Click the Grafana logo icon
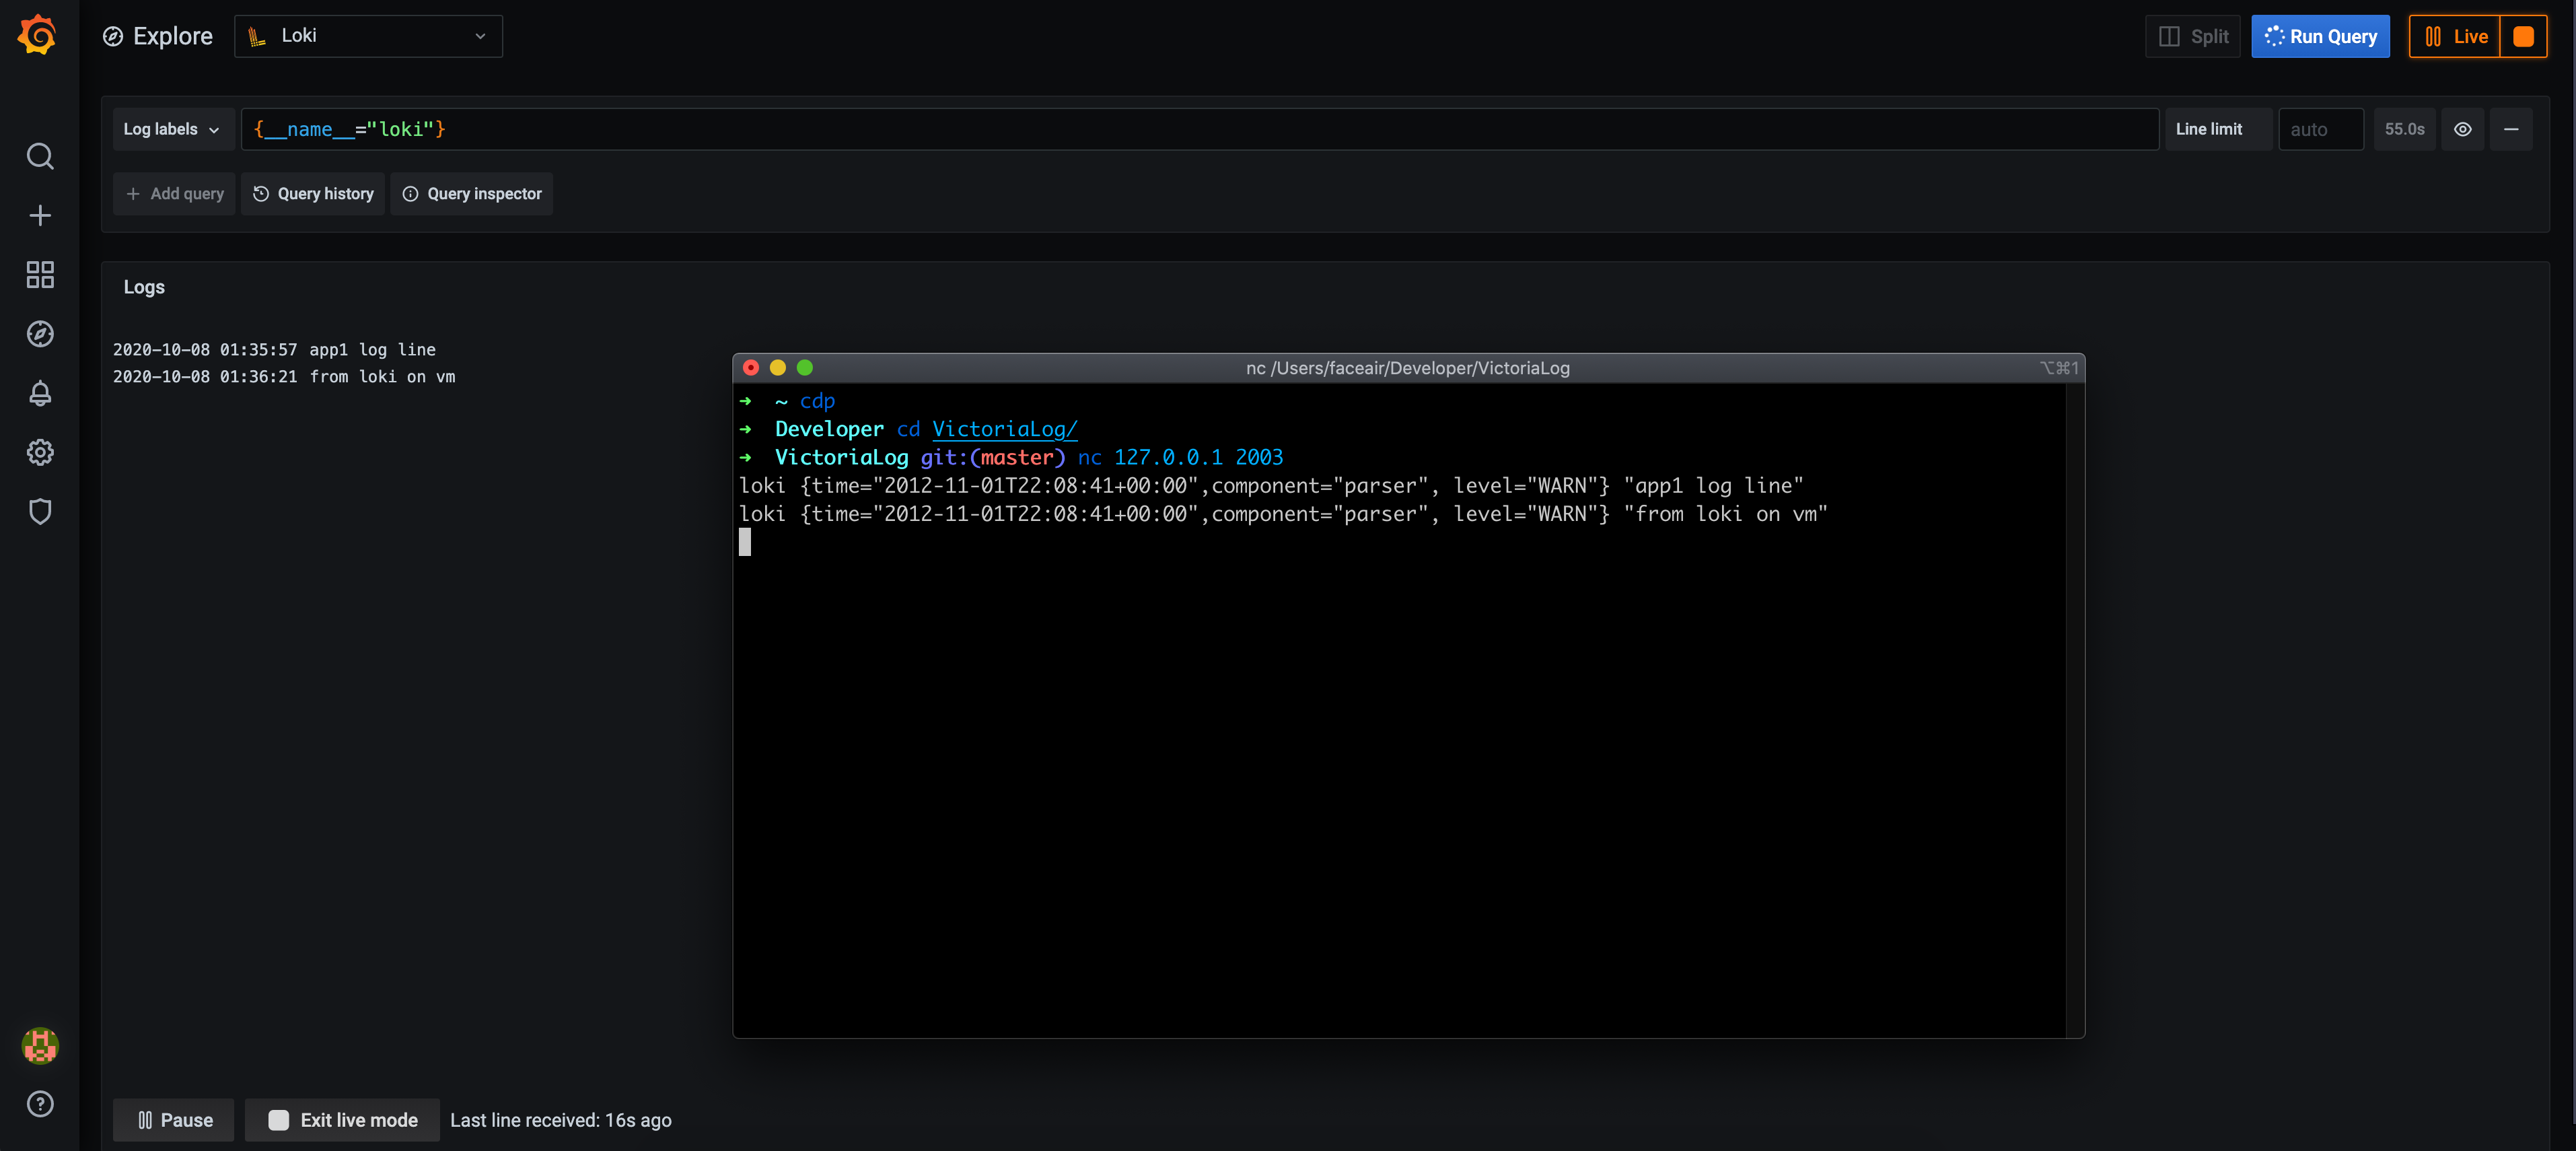Viewport: 2576px width, 1151px height. (x=38, y=35)
